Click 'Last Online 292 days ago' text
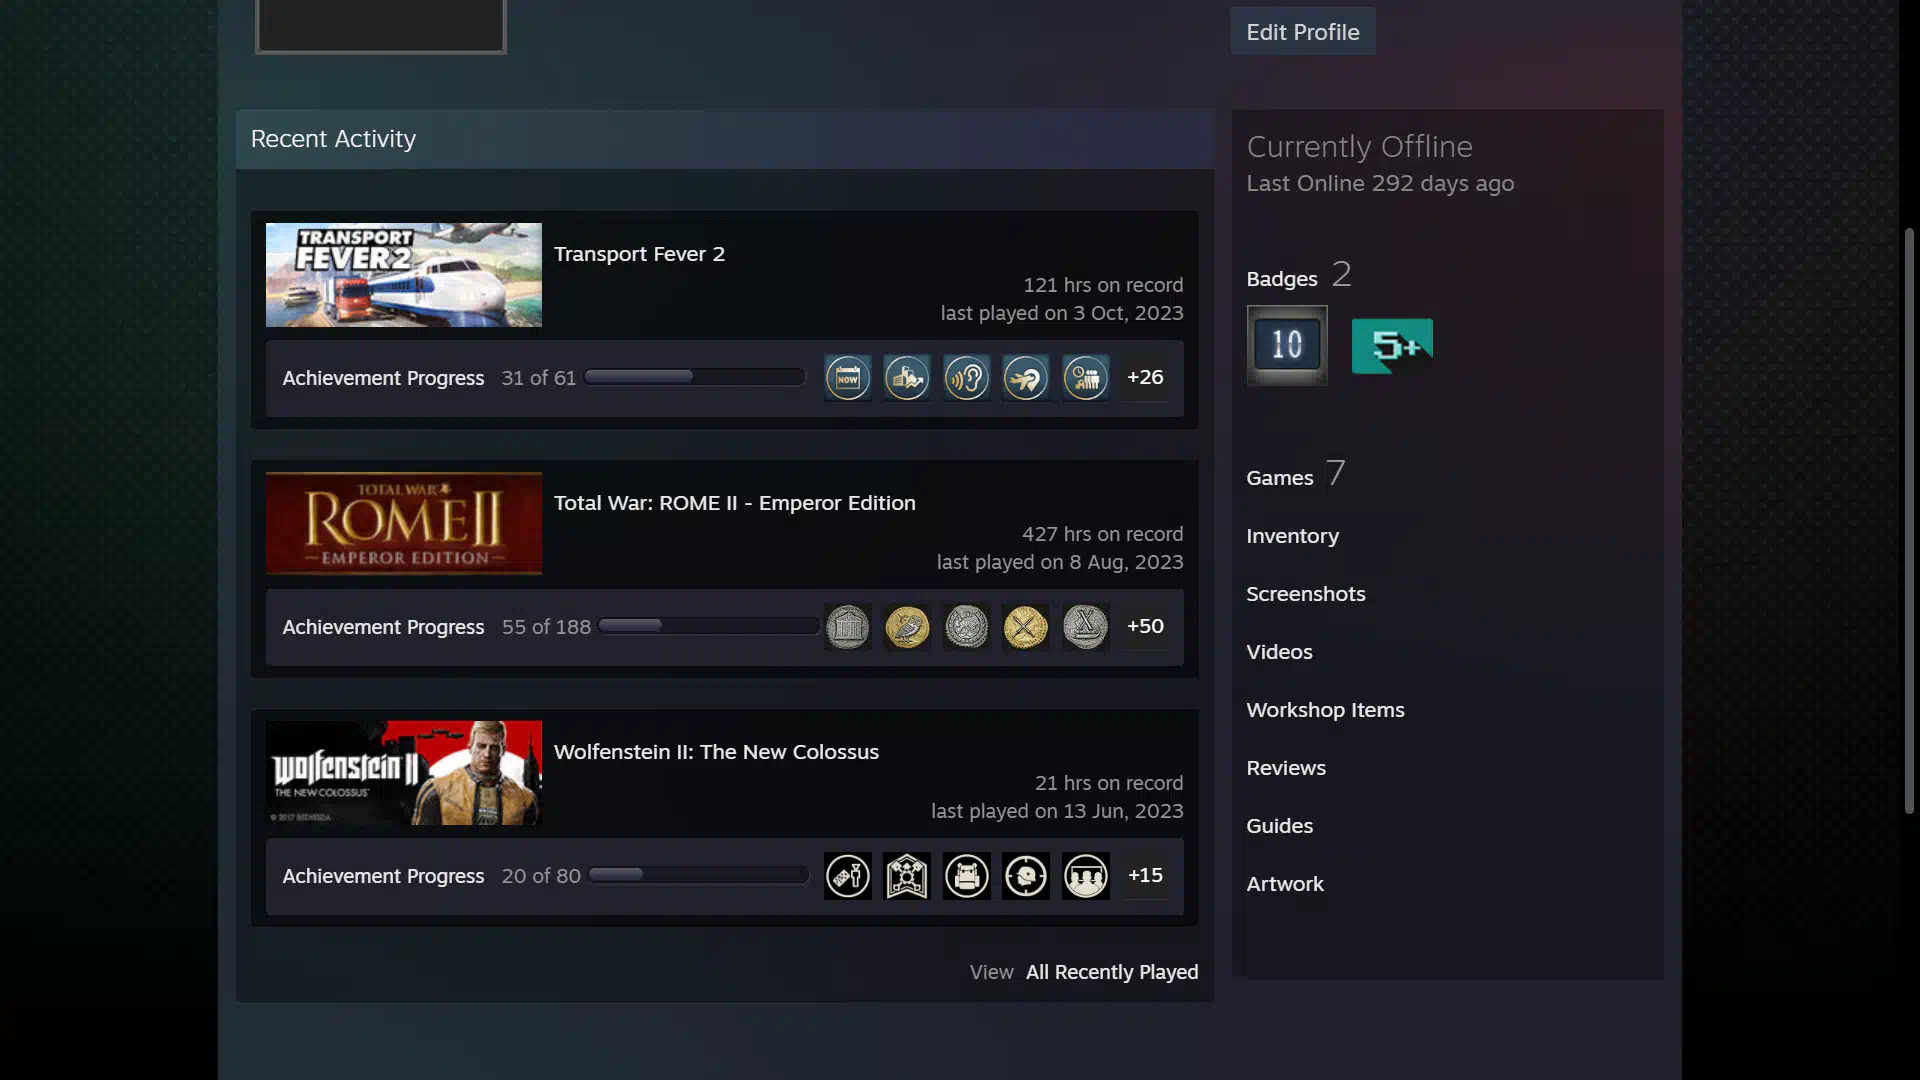This screenshot has width=1920, height=1080. 1380,183
